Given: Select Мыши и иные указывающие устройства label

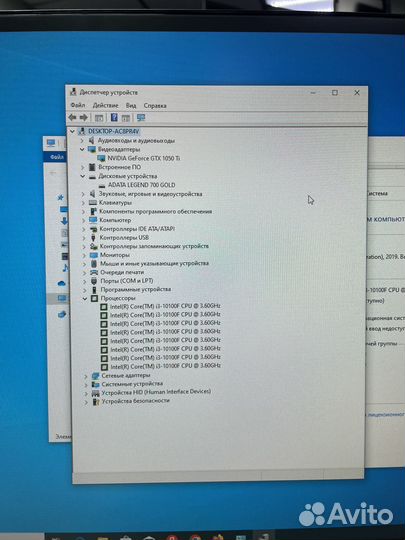Looking at the screenshot, I should pos(154,263).
